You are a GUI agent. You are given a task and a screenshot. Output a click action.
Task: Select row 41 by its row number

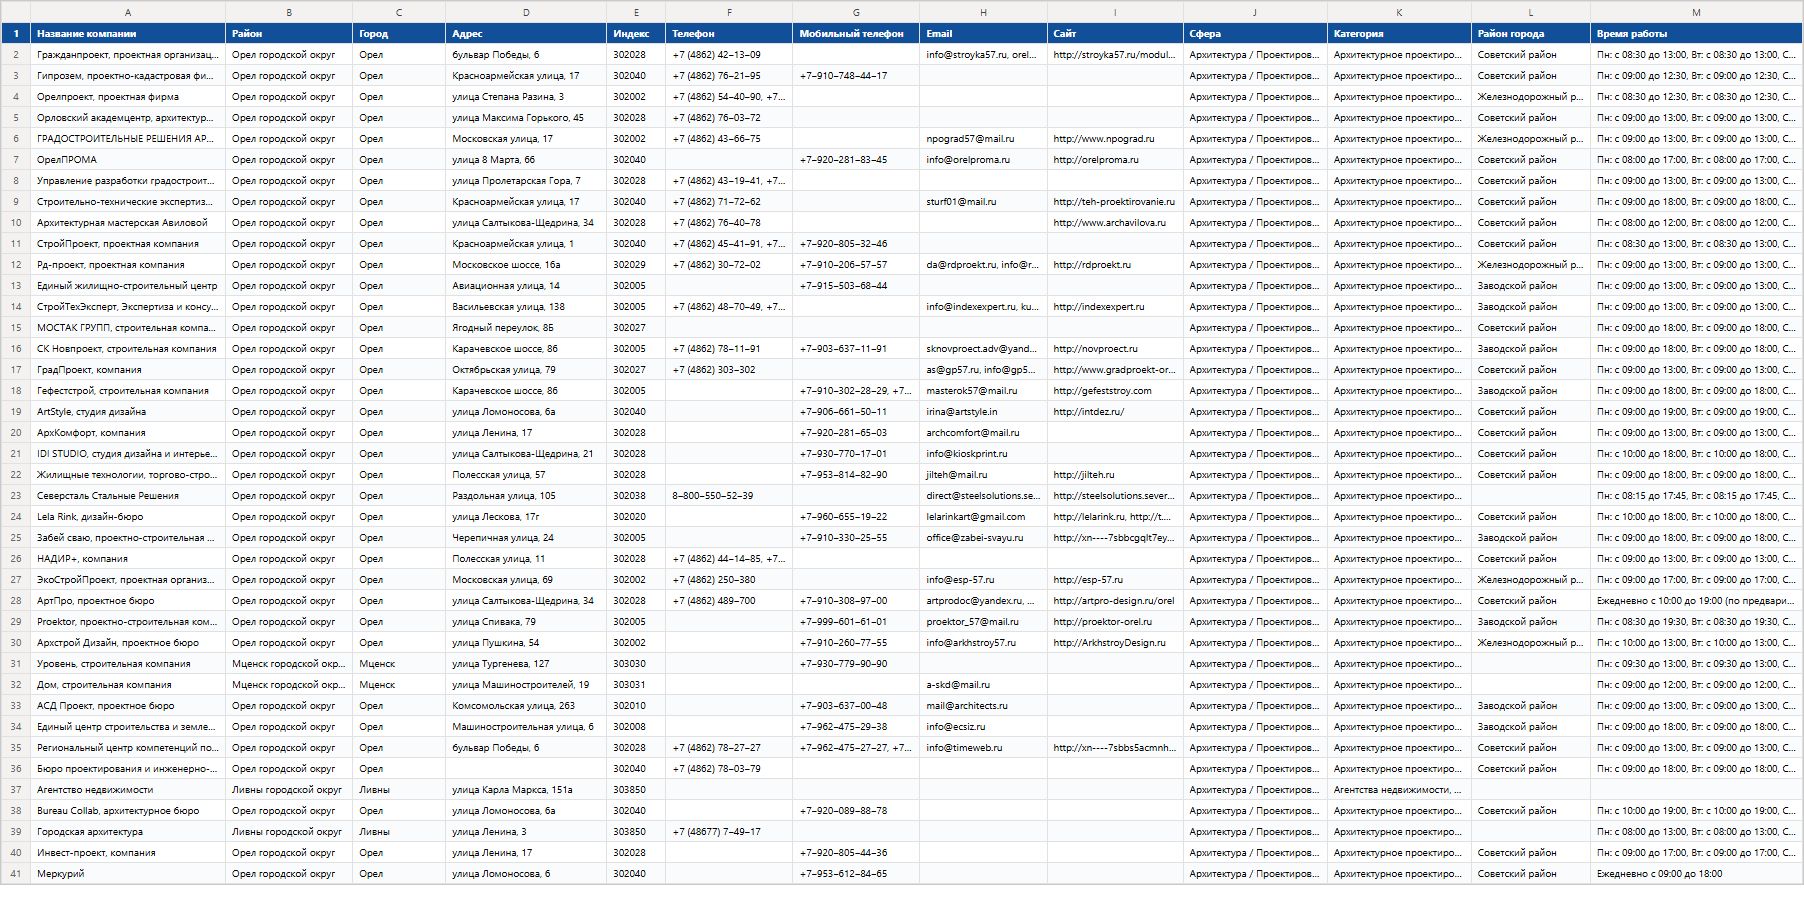(16, 874)
